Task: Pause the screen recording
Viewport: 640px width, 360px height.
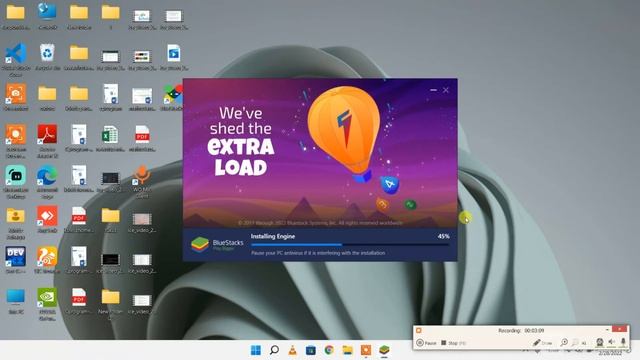Action: coord(426,343)
